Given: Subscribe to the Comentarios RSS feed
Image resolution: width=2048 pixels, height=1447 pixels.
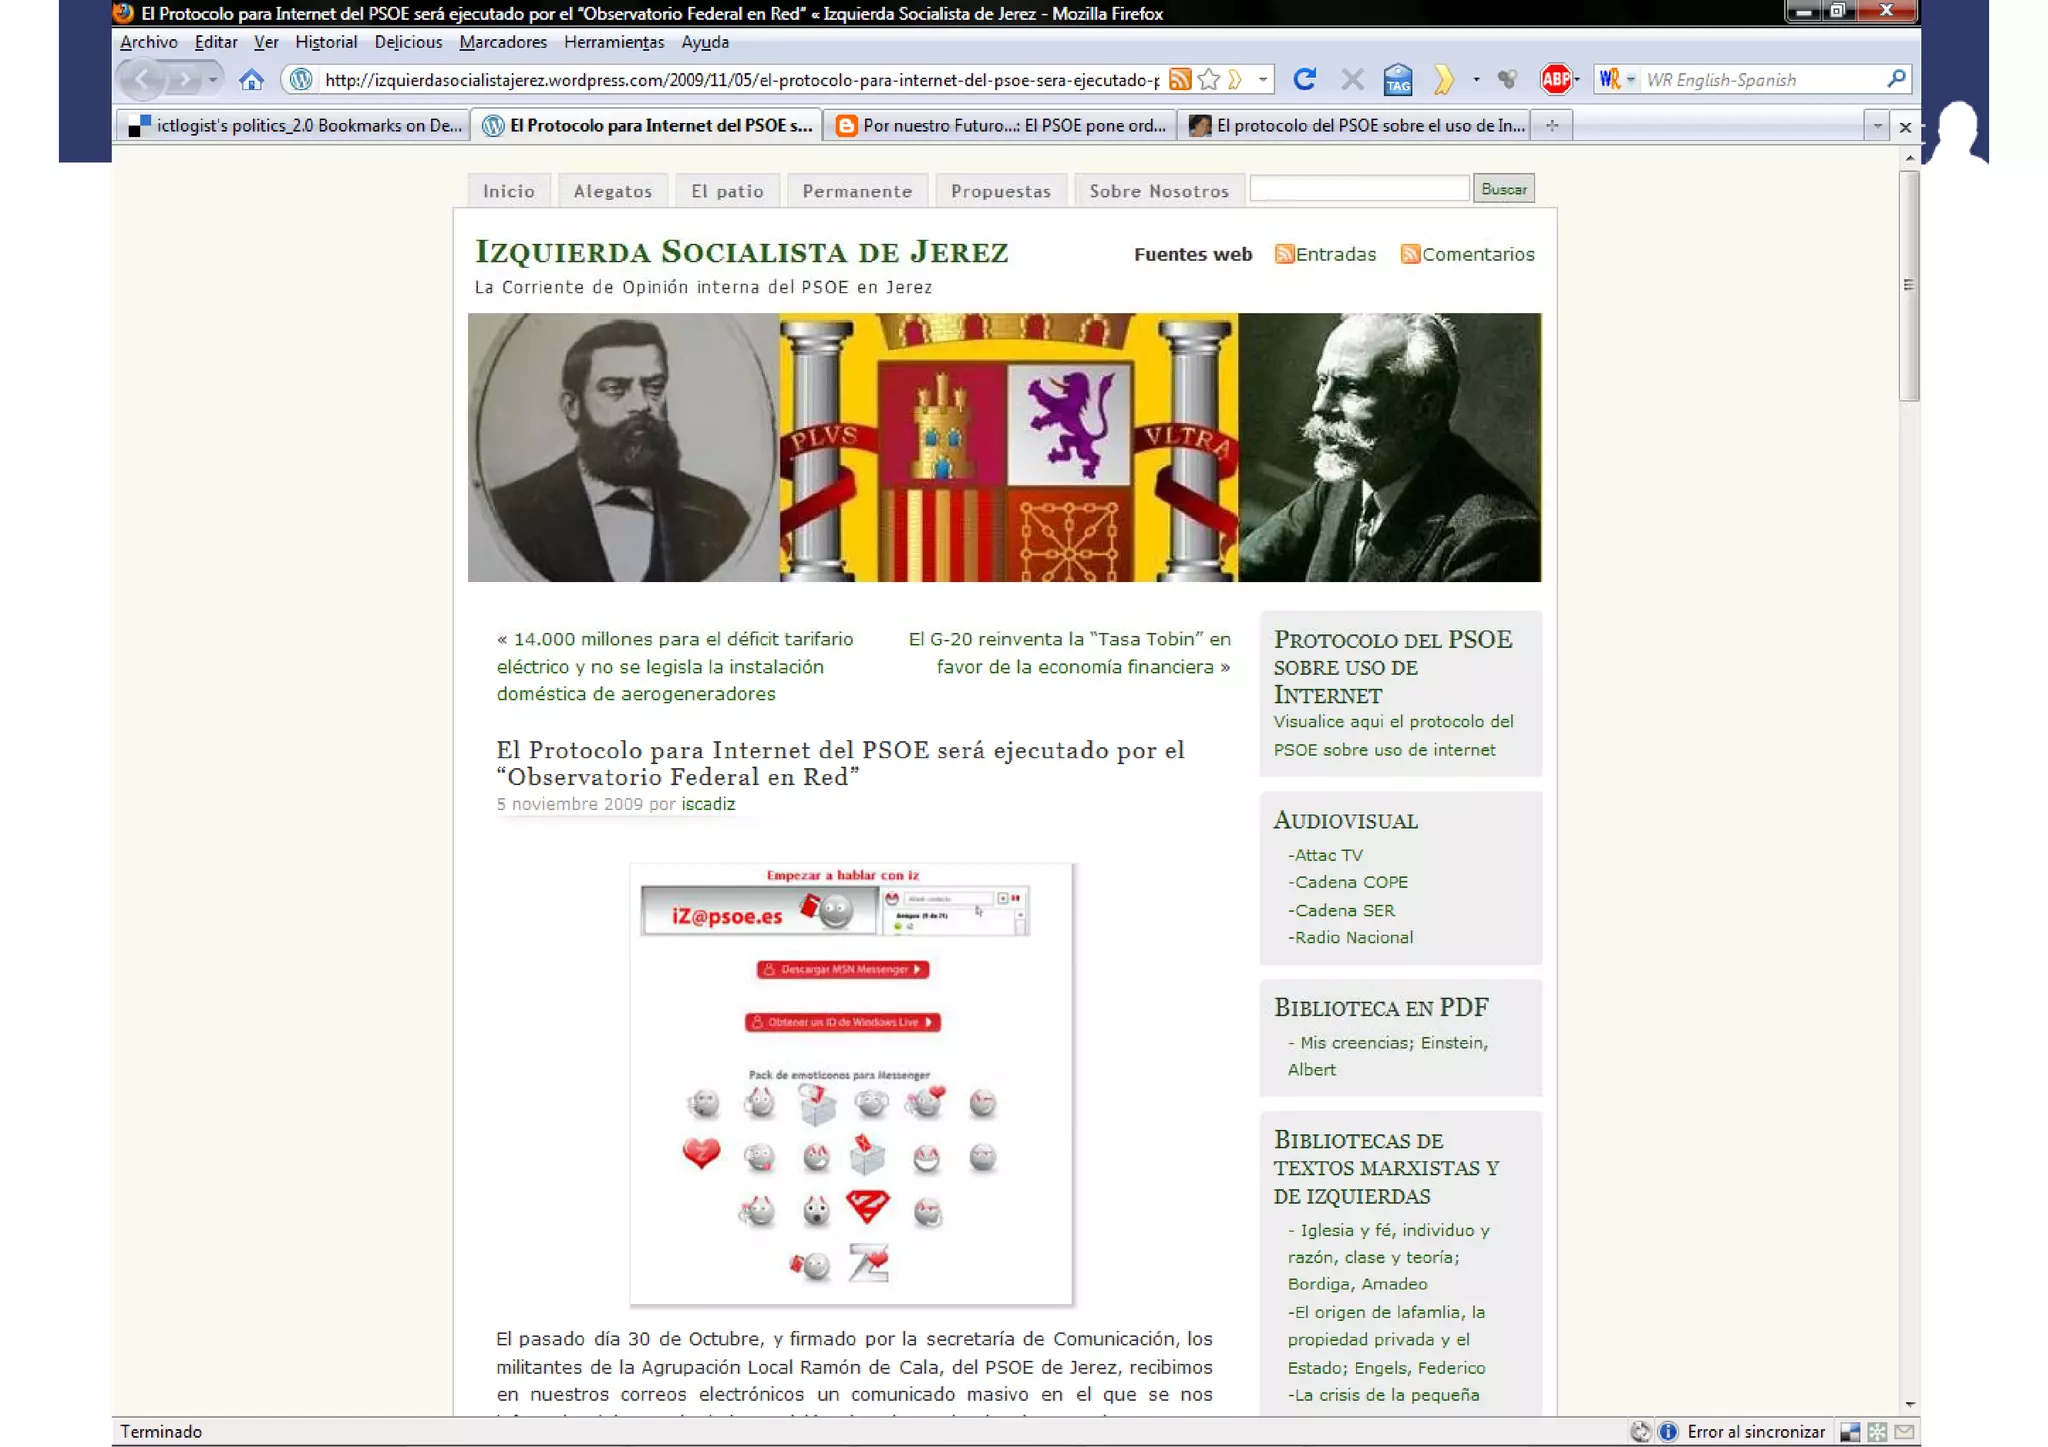Looking at the screenshot, I should (1468, 254).
